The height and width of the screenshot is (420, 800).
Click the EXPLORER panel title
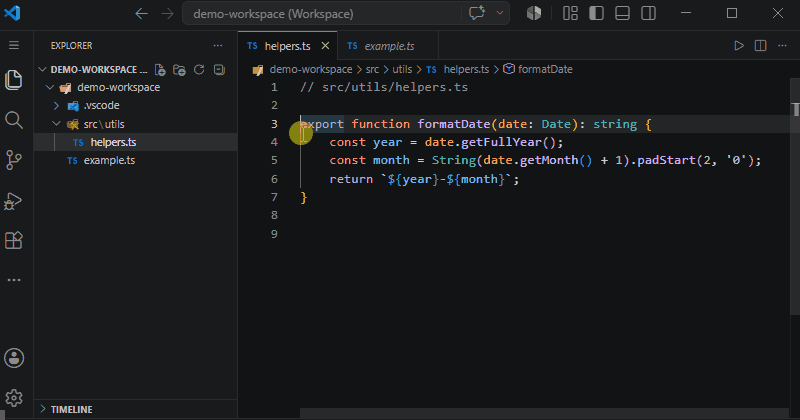coord(71,45)
